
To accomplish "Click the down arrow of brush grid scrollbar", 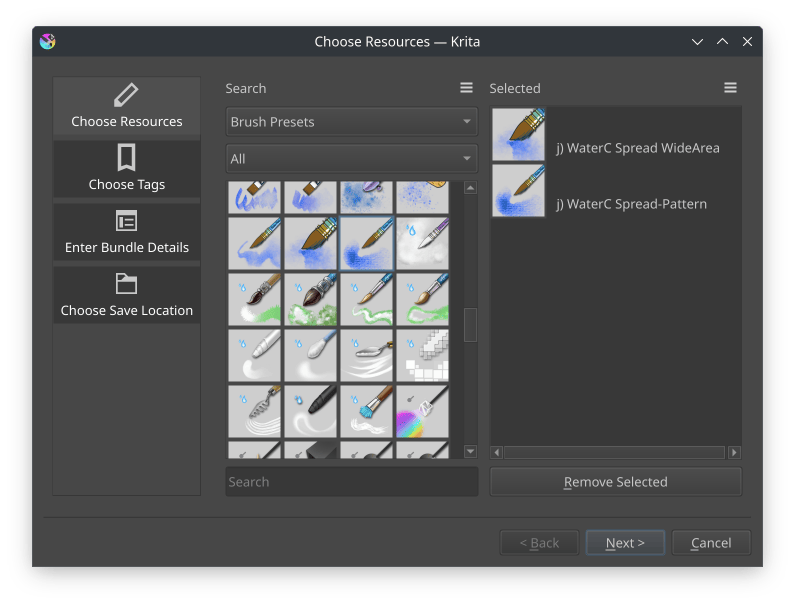I will pos(471,451).
